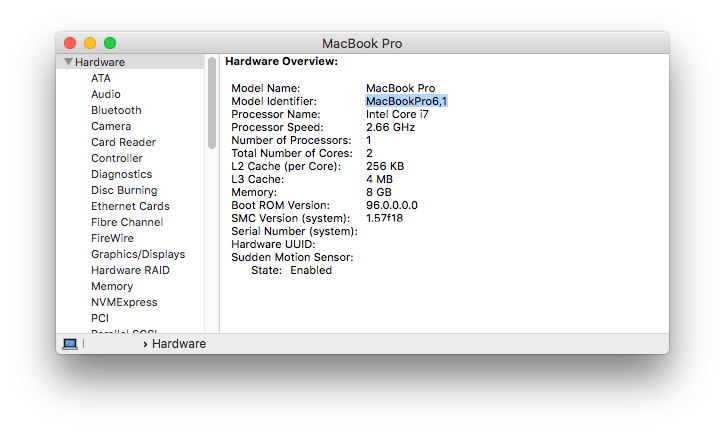
Task: Close the MacBook Pro window
Action: pyautogui.click(x=70, y=43)
